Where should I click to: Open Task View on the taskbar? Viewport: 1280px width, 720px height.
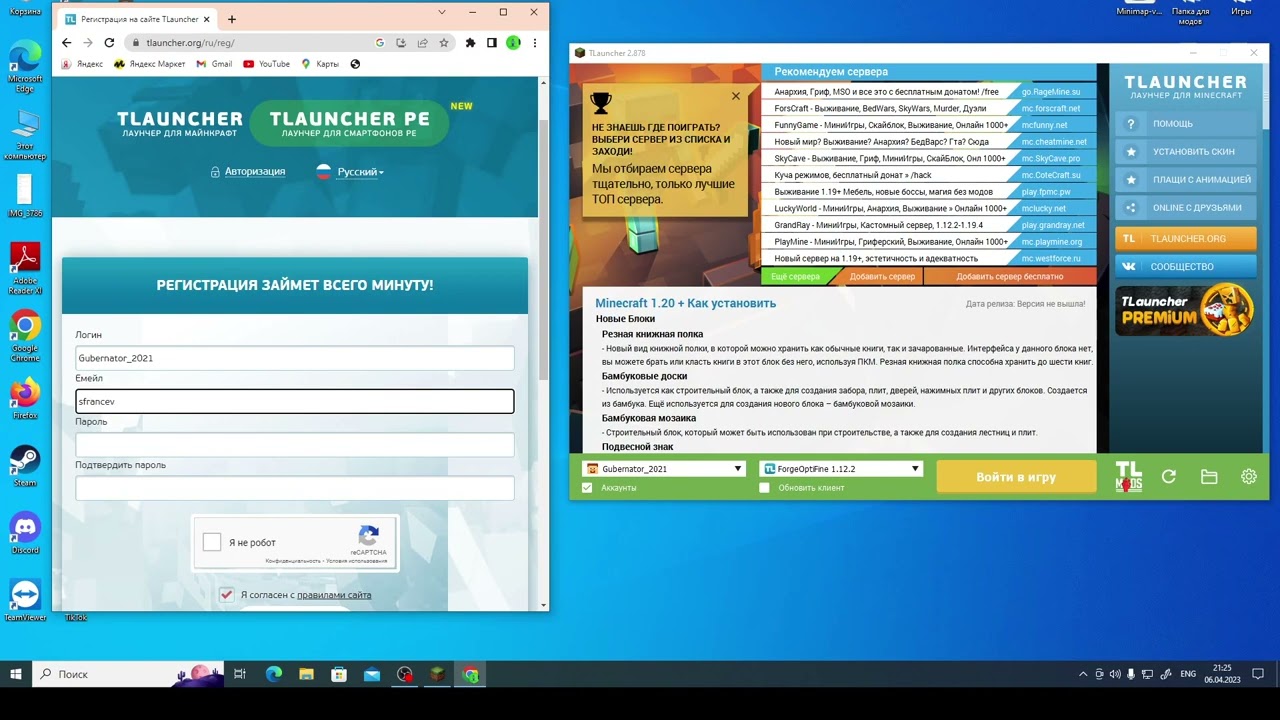click(x=240, y=674)
